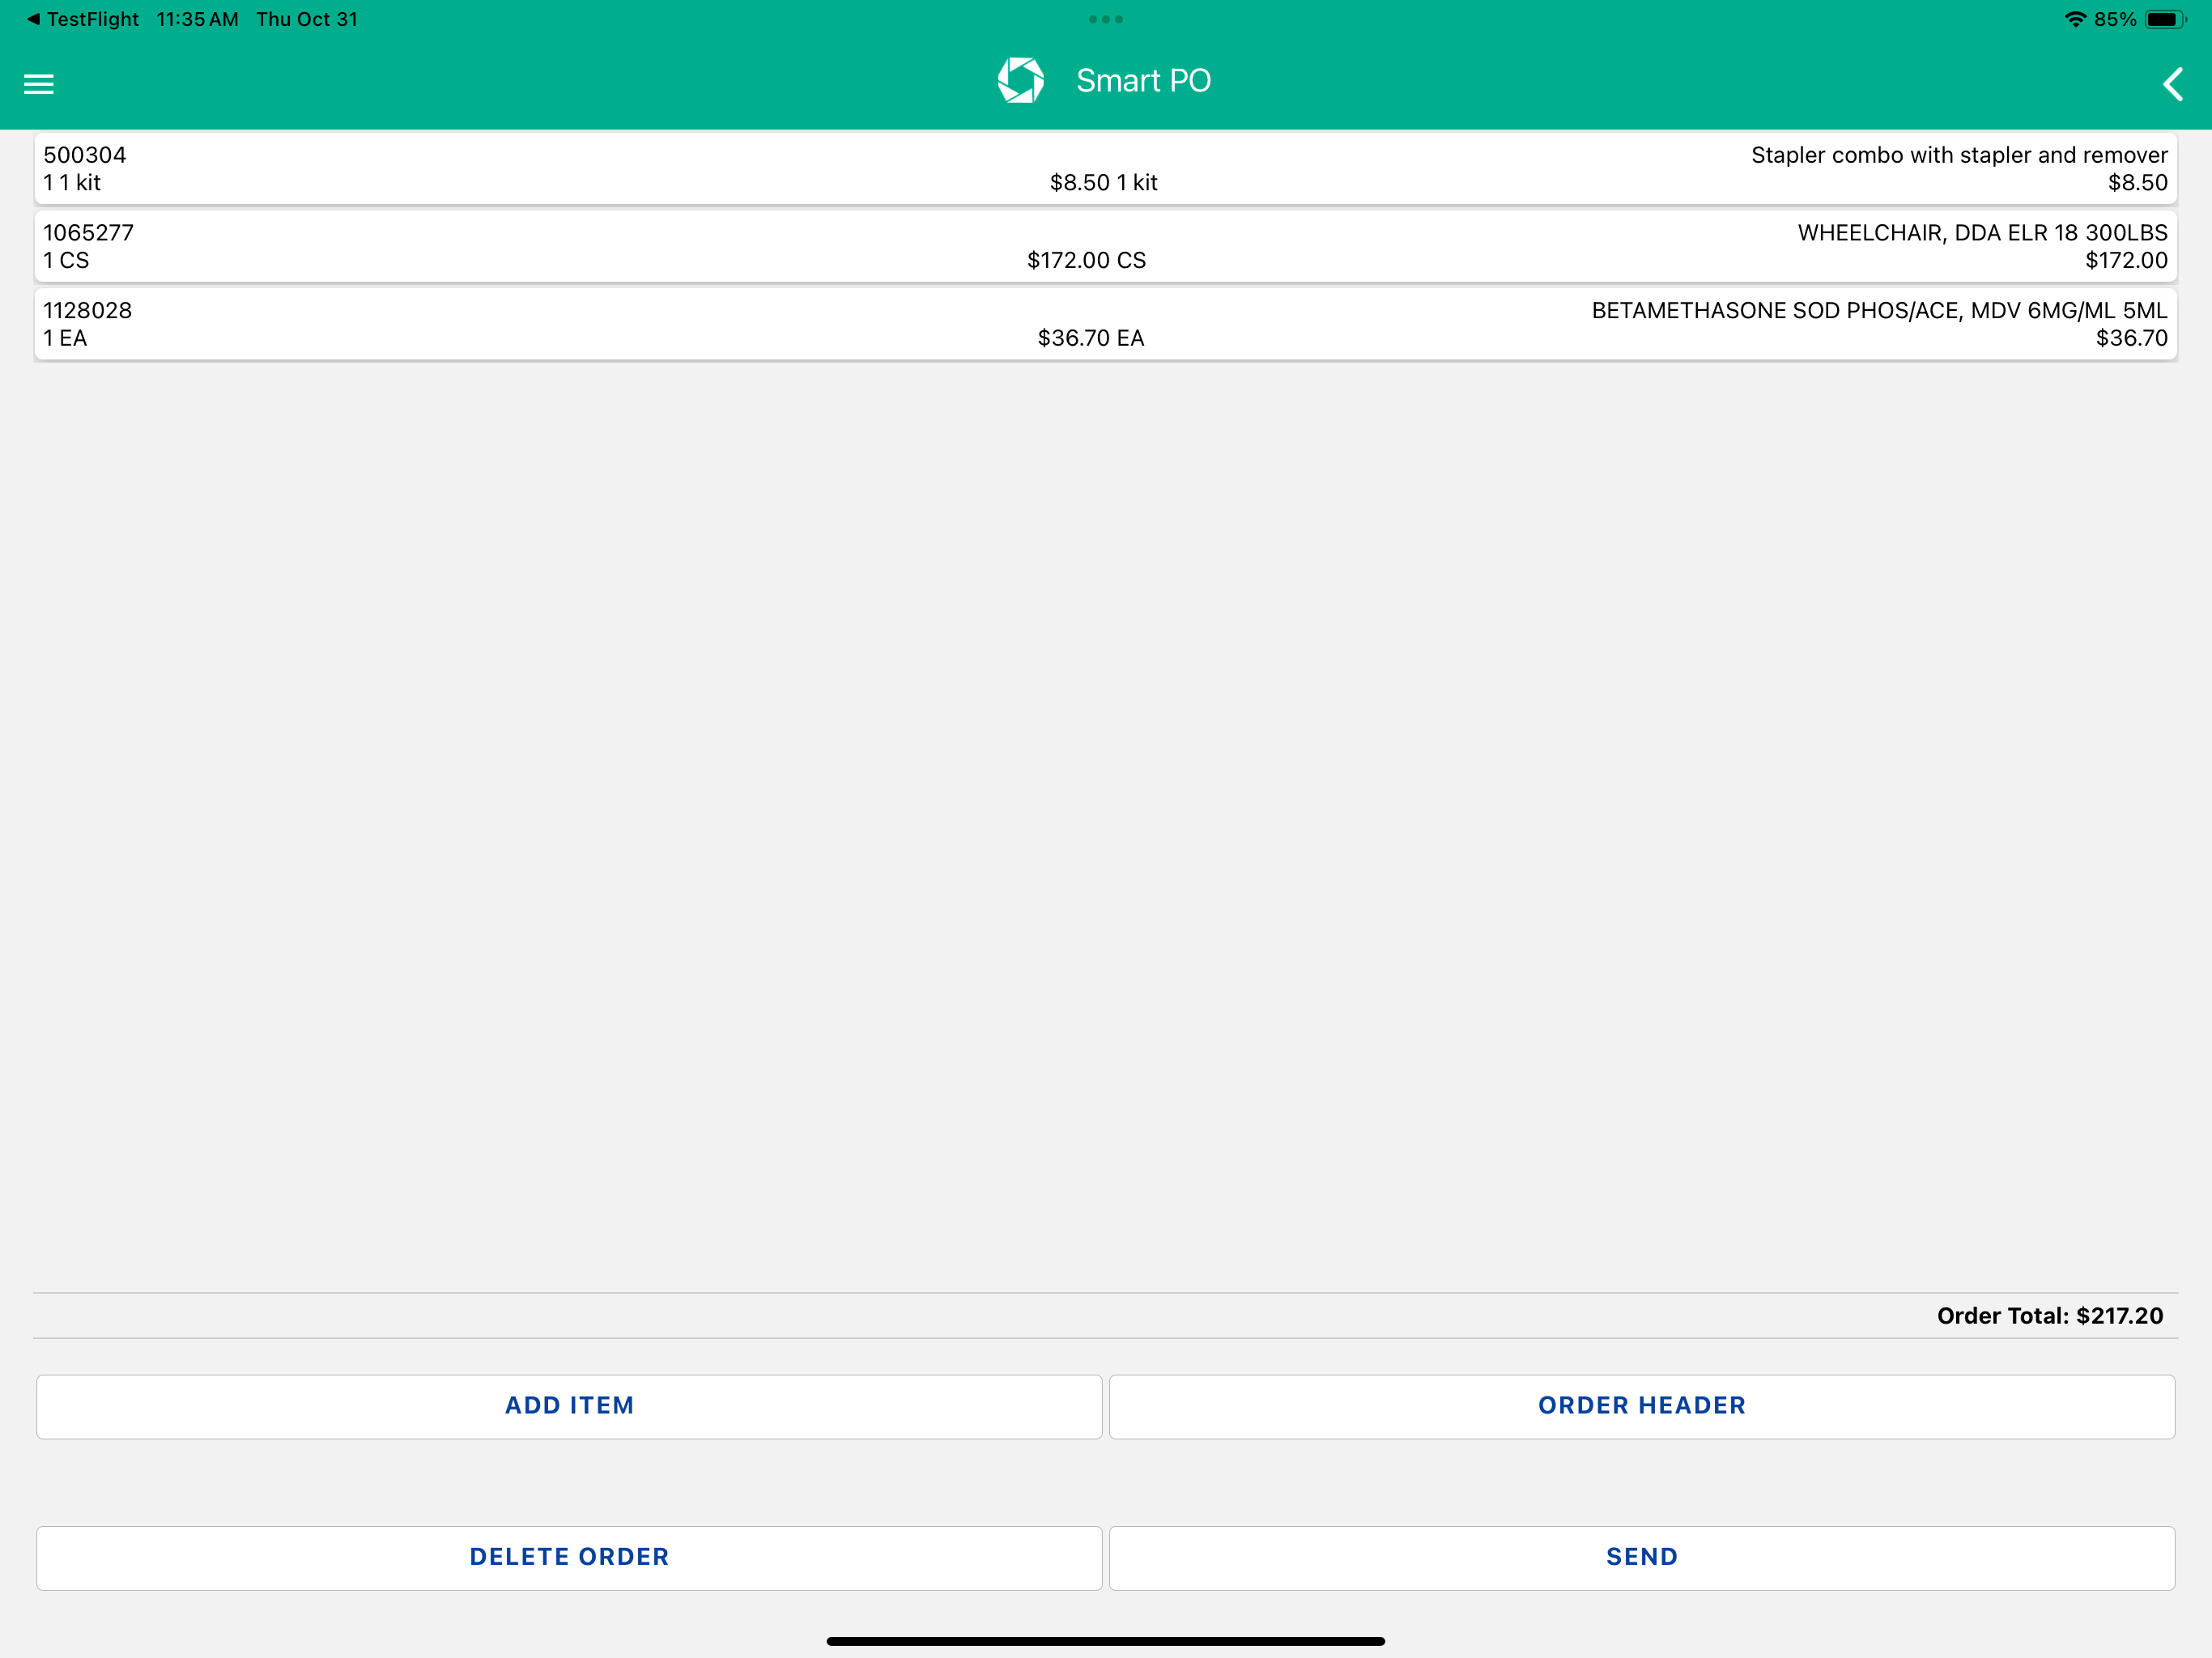
Task: Click the $172.00 line total
Action: pos(2126,261)
